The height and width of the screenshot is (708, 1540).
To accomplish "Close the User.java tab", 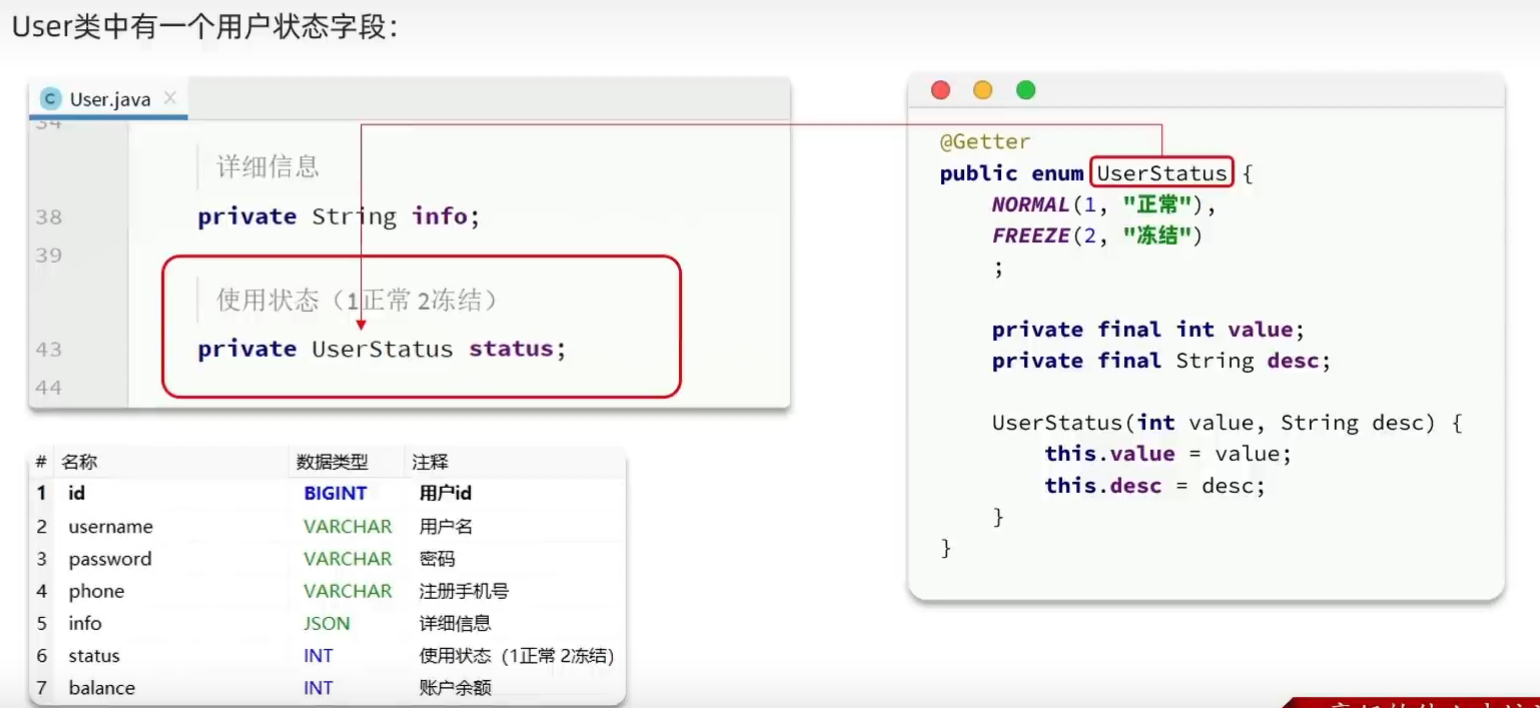I will 170,98.
